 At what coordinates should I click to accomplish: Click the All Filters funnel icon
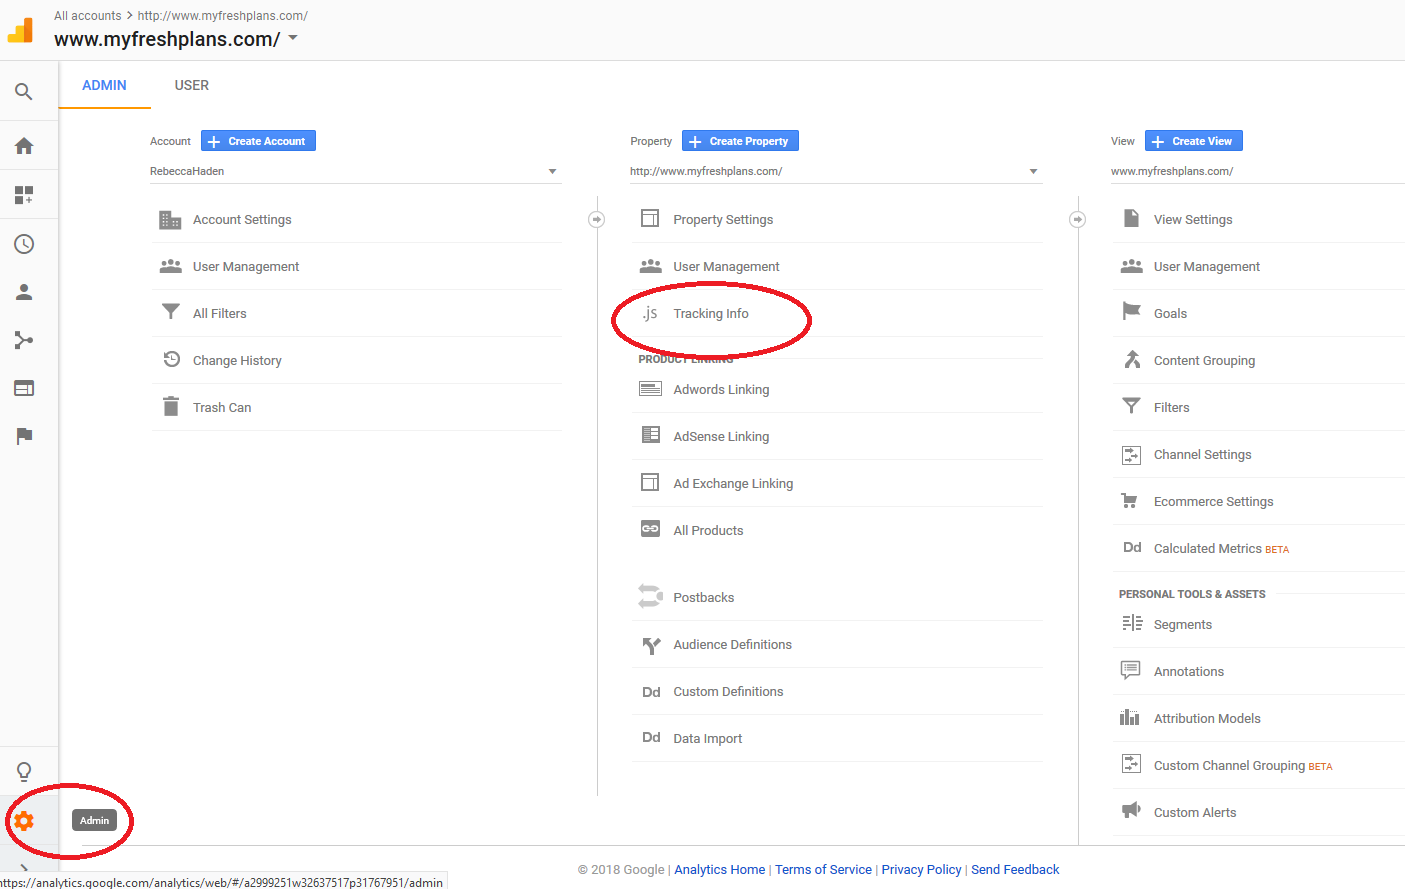[171, 312]
